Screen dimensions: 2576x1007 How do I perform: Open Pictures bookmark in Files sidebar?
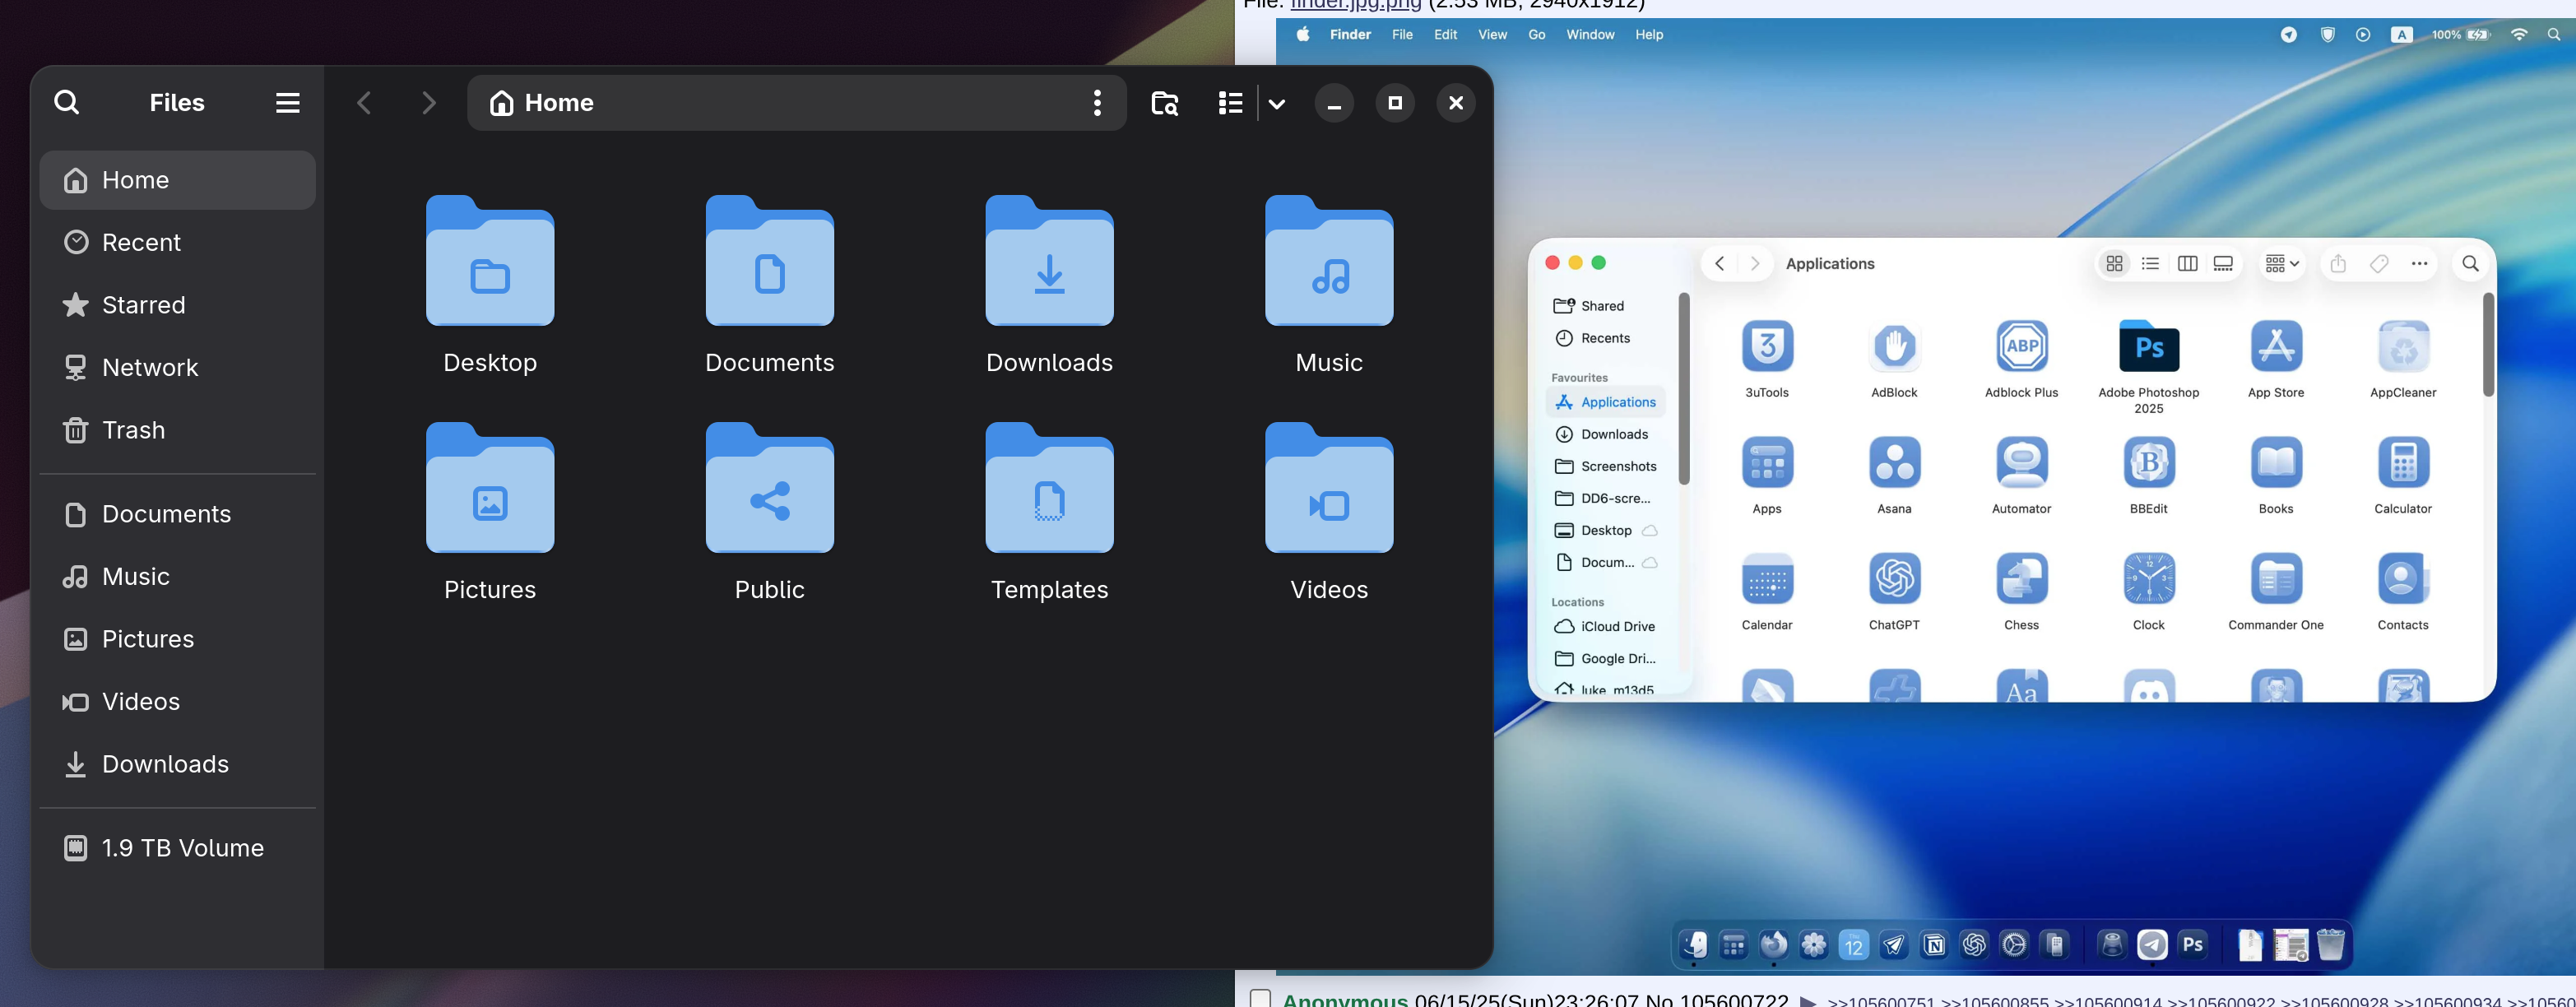pos(178,639)
